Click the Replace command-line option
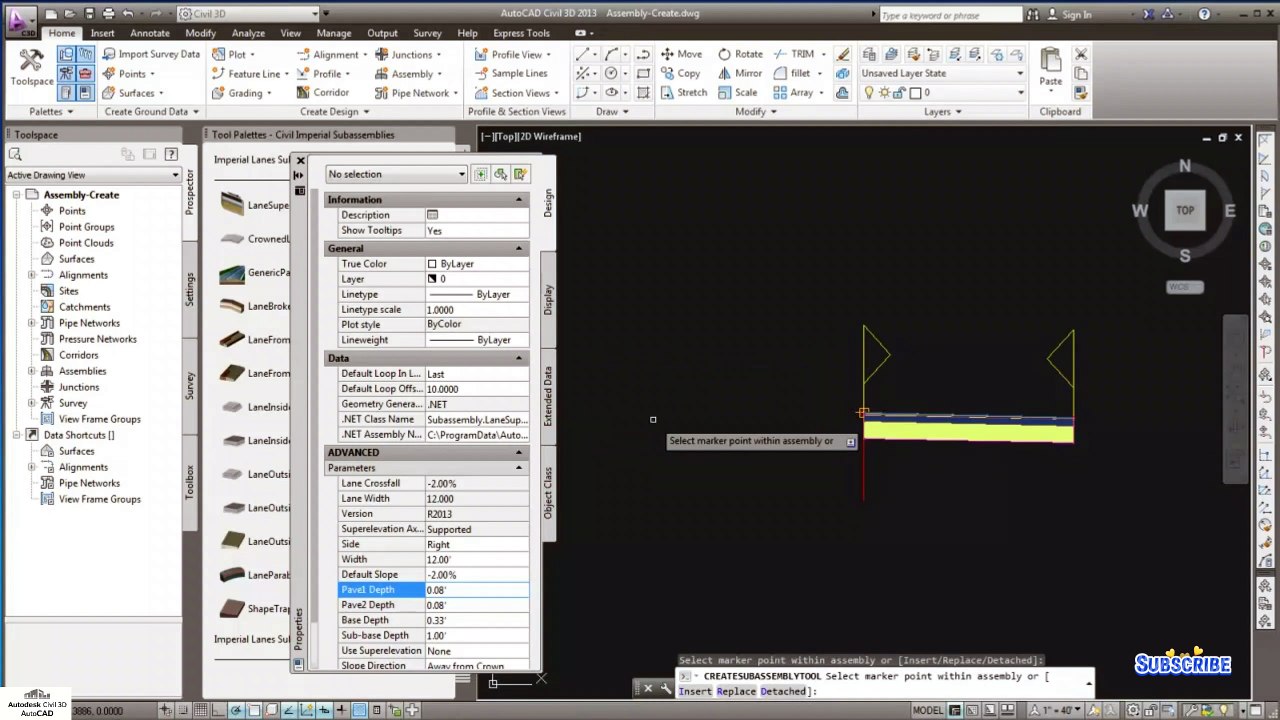 point(735,691)
